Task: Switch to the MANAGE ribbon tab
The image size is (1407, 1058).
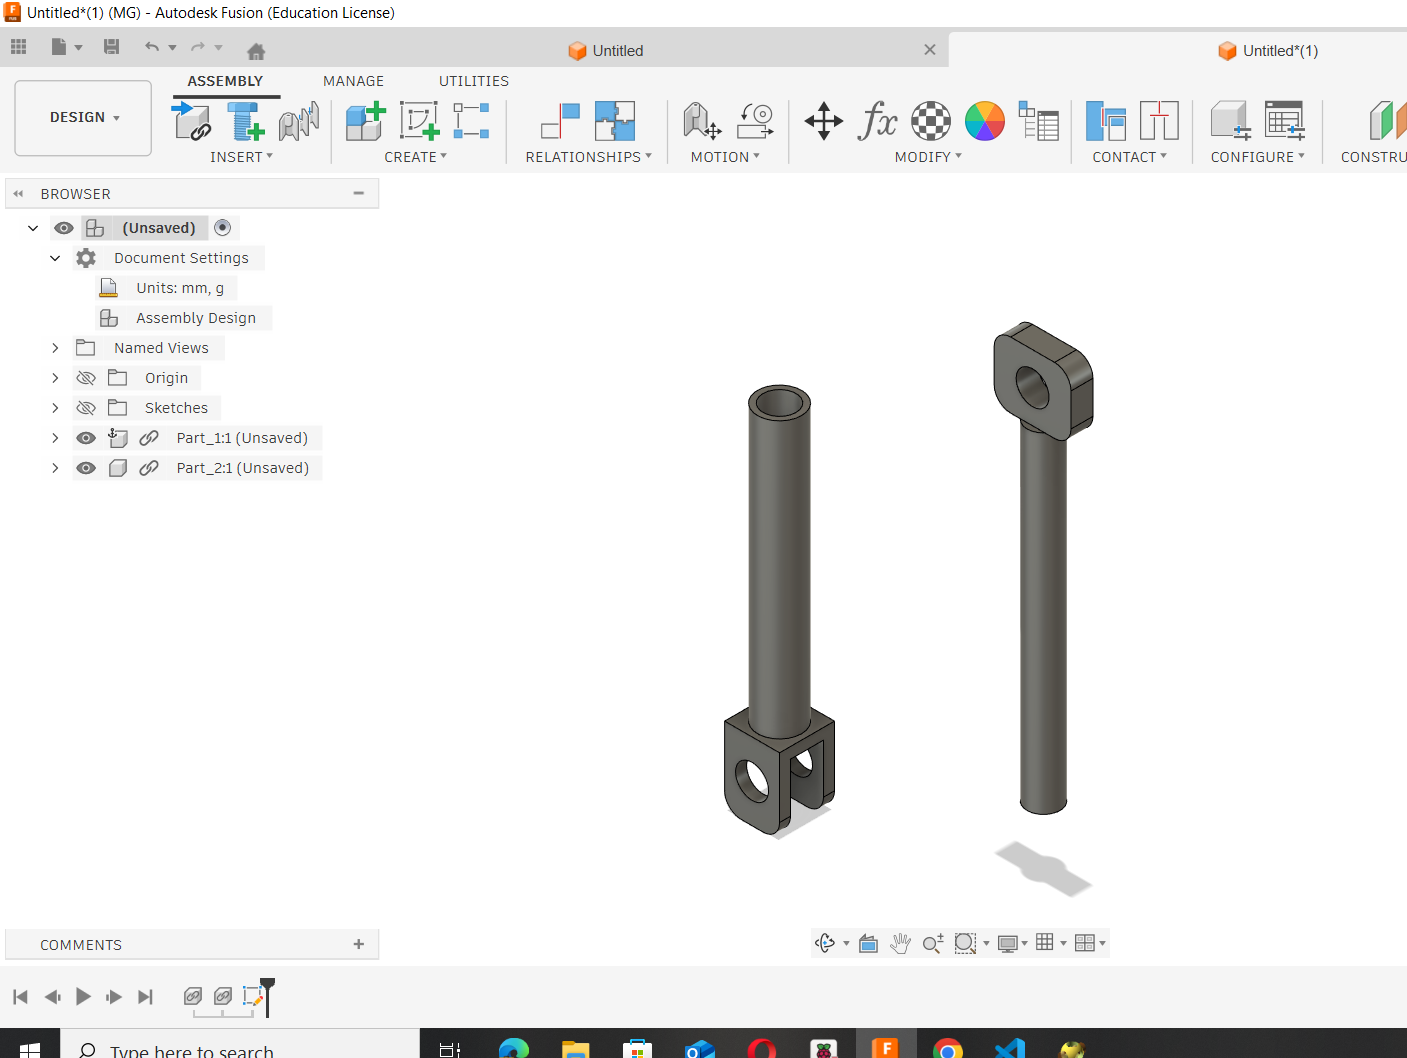Action: 353,81
